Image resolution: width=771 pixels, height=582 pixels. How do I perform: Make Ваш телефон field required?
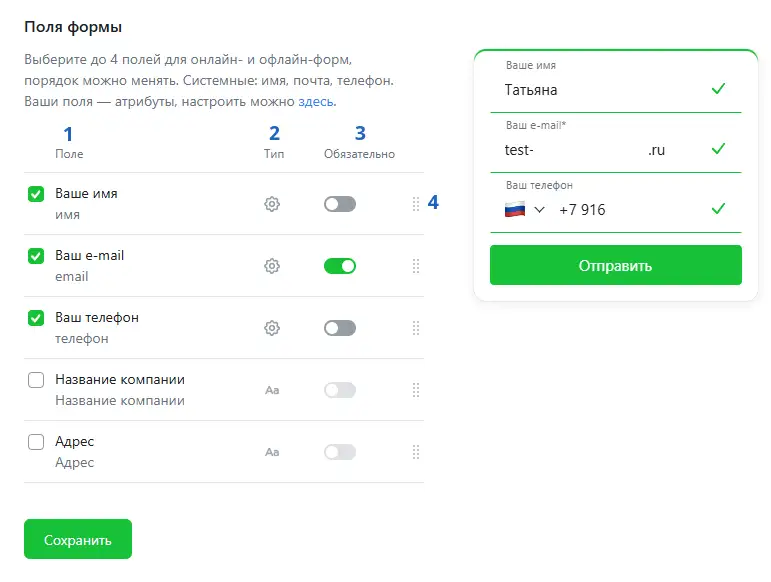coord(340,328)
